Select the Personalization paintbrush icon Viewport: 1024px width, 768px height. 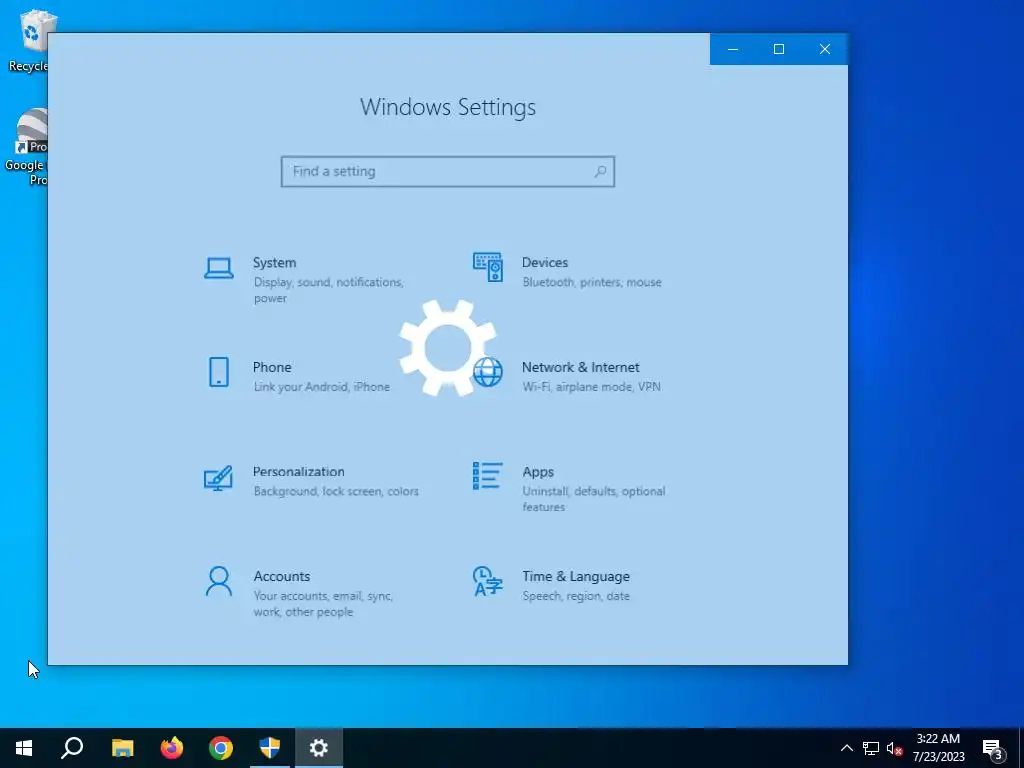(x=218, y=477)
